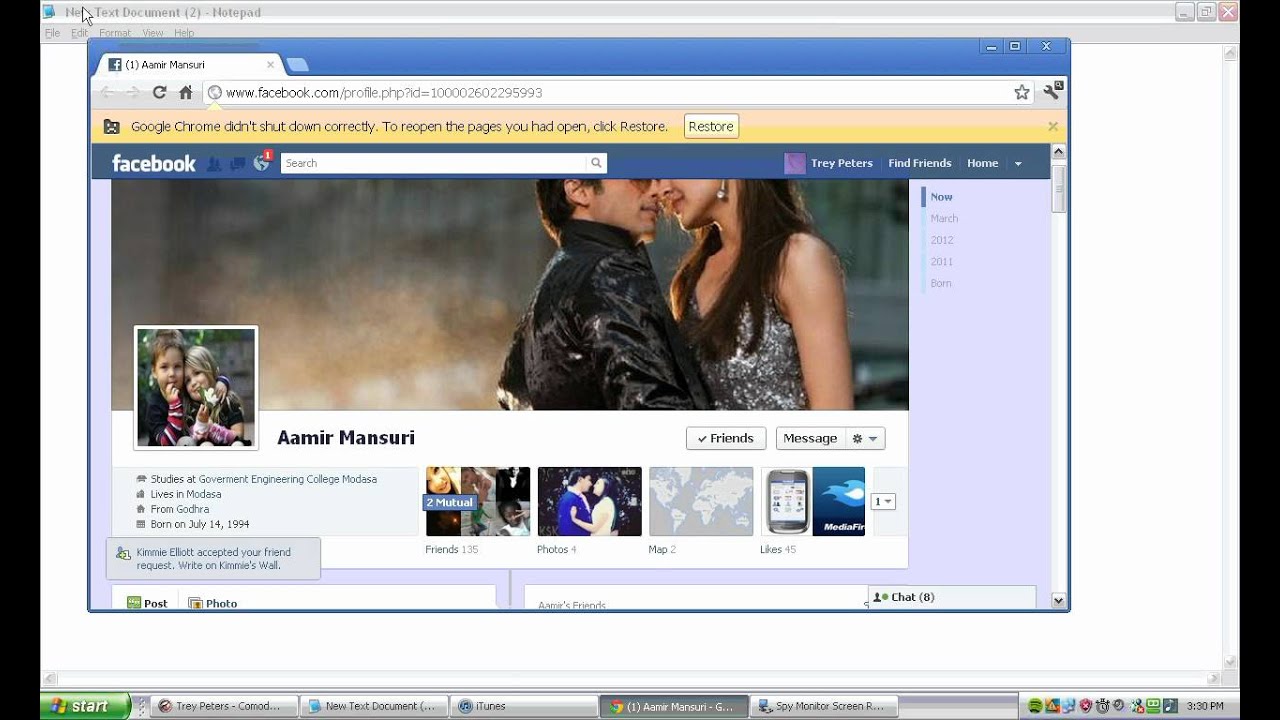This screenshot has width=1280, height=720.
Task: Open a new Chrome tab
Action: click(x=297, y=65)
